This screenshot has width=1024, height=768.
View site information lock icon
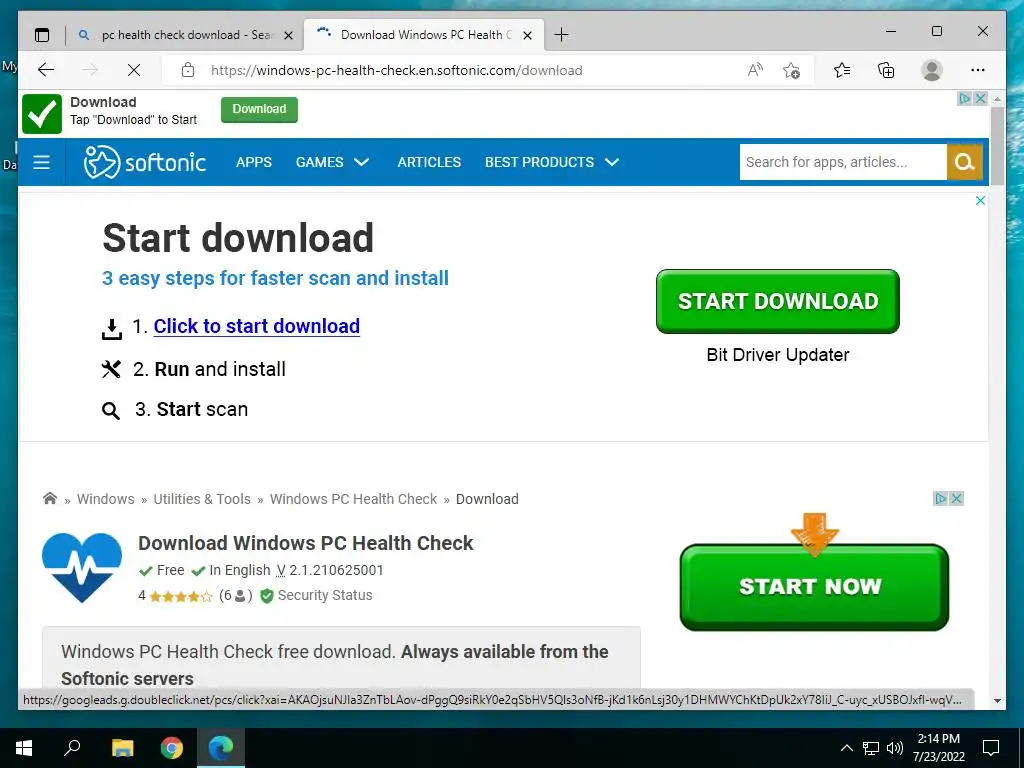click(x=188, y=70)
